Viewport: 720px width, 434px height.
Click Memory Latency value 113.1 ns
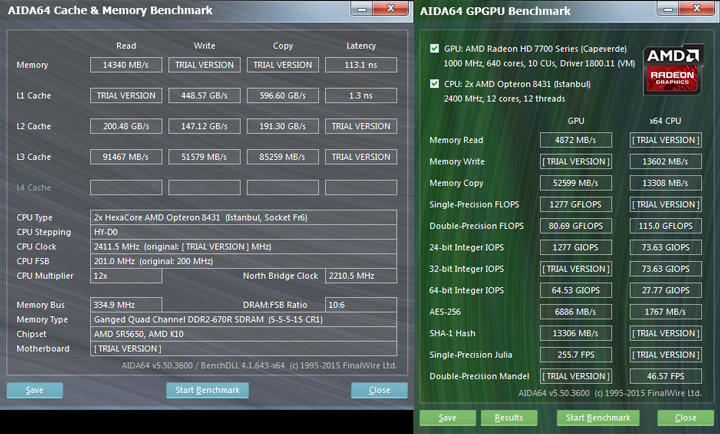click(x=361, y=65)
